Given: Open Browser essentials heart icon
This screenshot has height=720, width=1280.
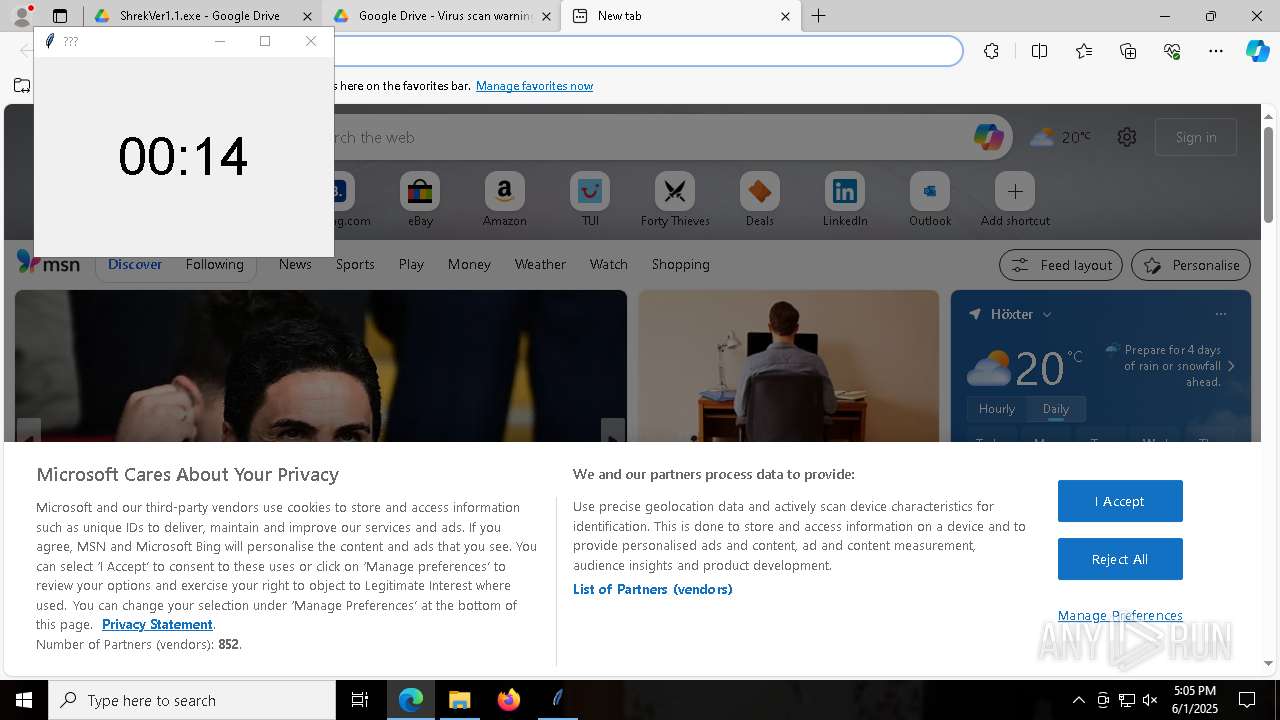Looking at the screenshot, I should (1172, 51).
